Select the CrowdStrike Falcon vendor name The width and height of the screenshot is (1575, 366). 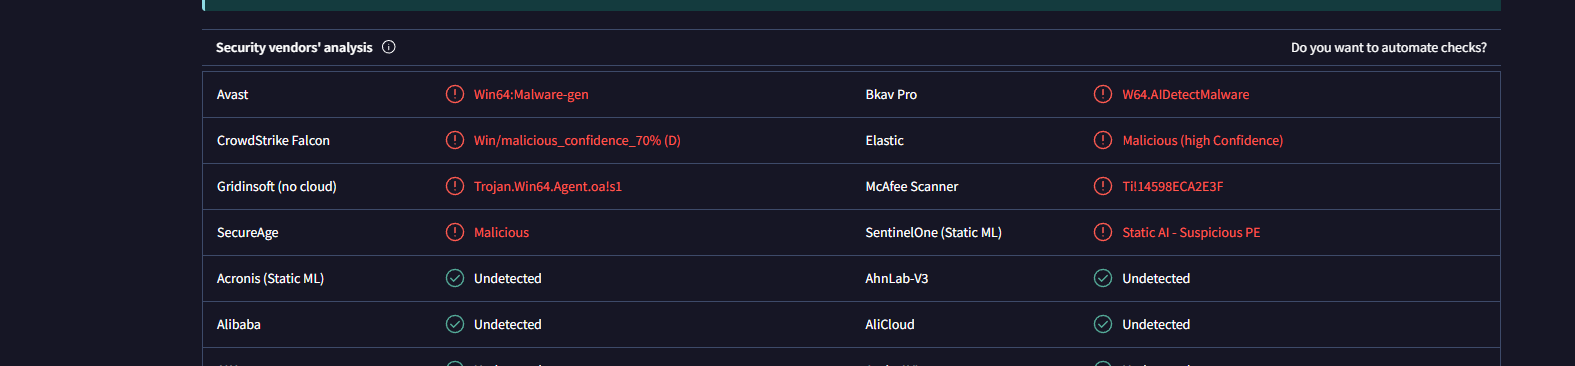(273, 140)
